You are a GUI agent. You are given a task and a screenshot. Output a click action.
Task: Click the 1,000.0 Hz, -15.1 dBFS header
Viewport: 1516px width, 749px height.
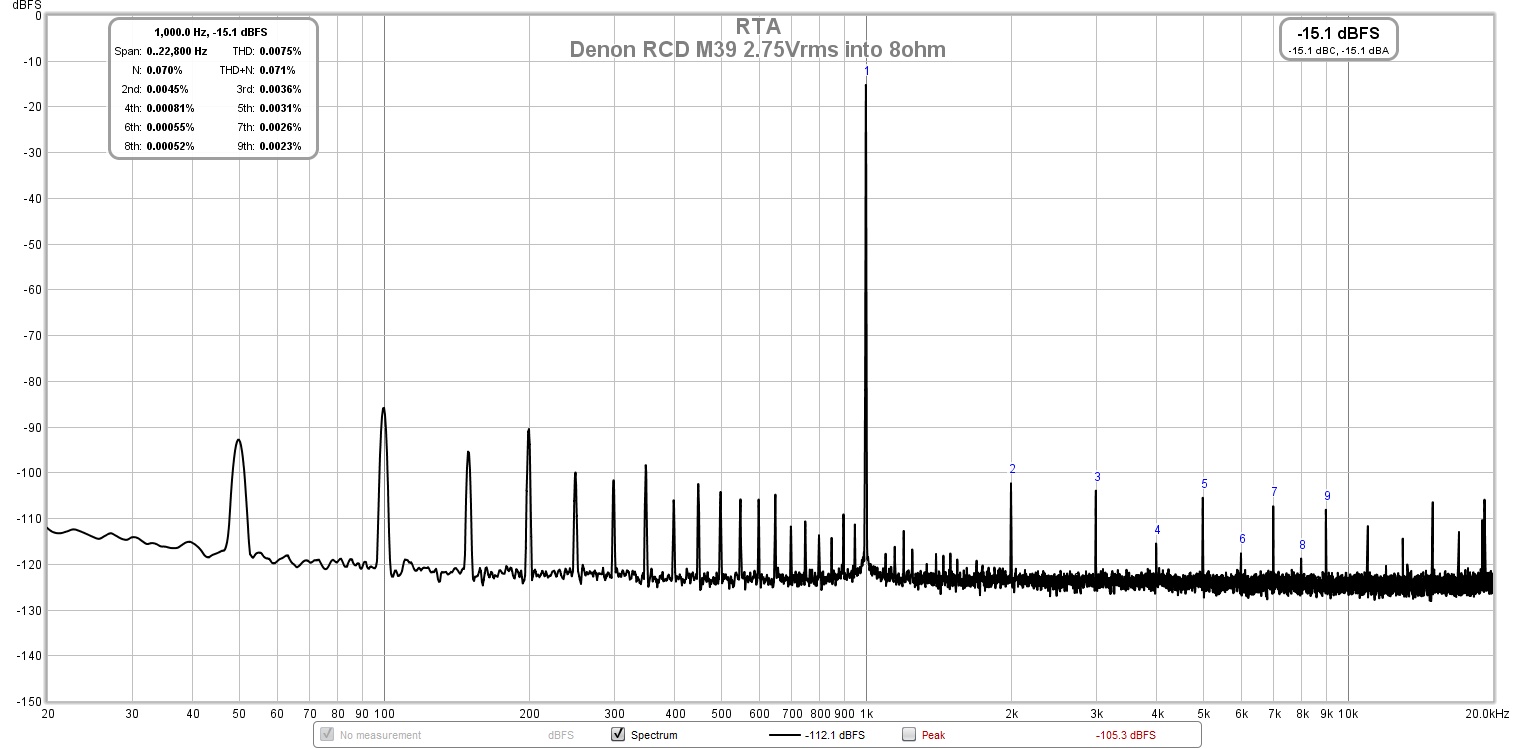coord(212,32)
